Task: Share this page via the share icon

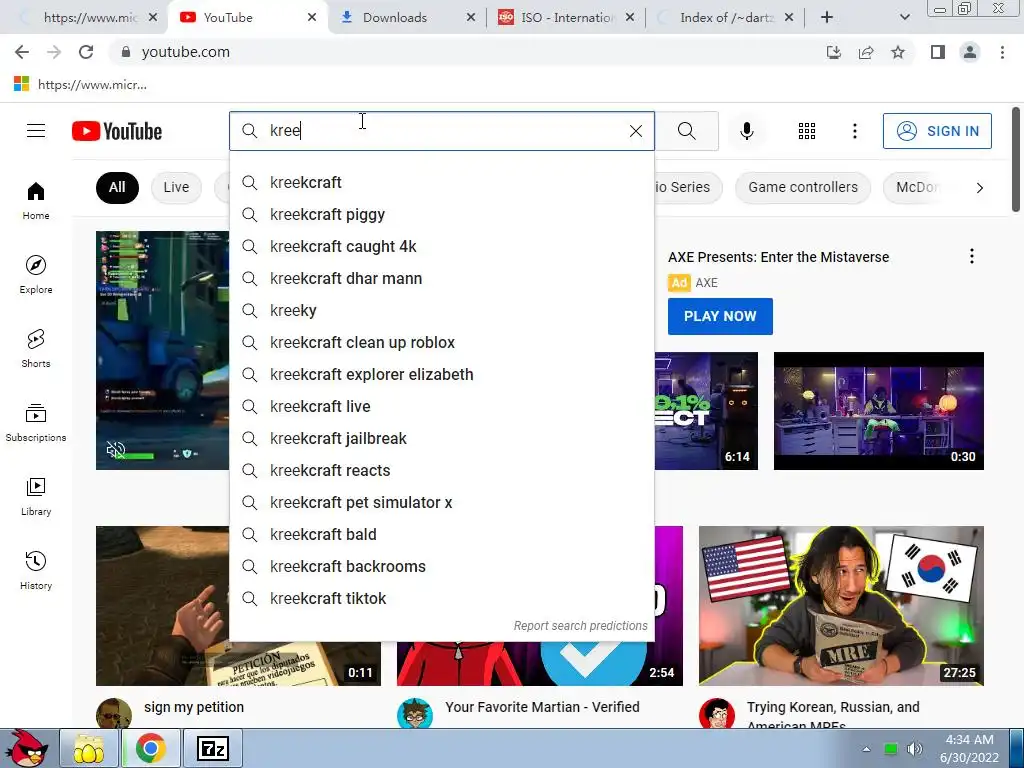Action: point(866,52)
